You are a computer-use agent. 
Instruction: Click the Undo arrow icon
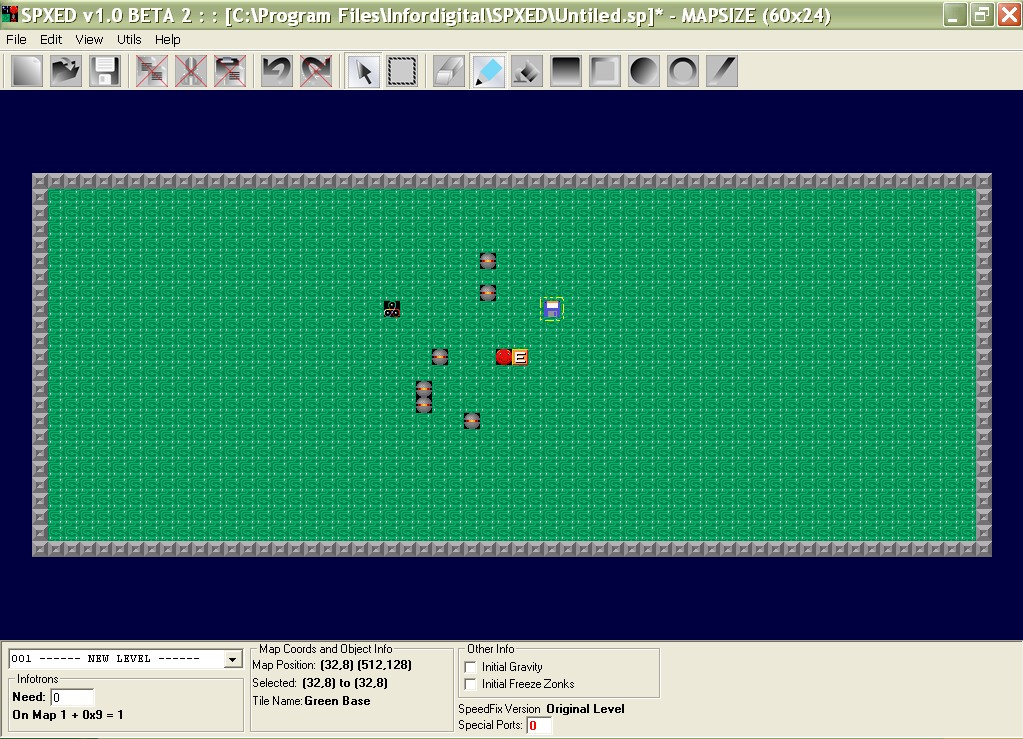coord(277,71)
